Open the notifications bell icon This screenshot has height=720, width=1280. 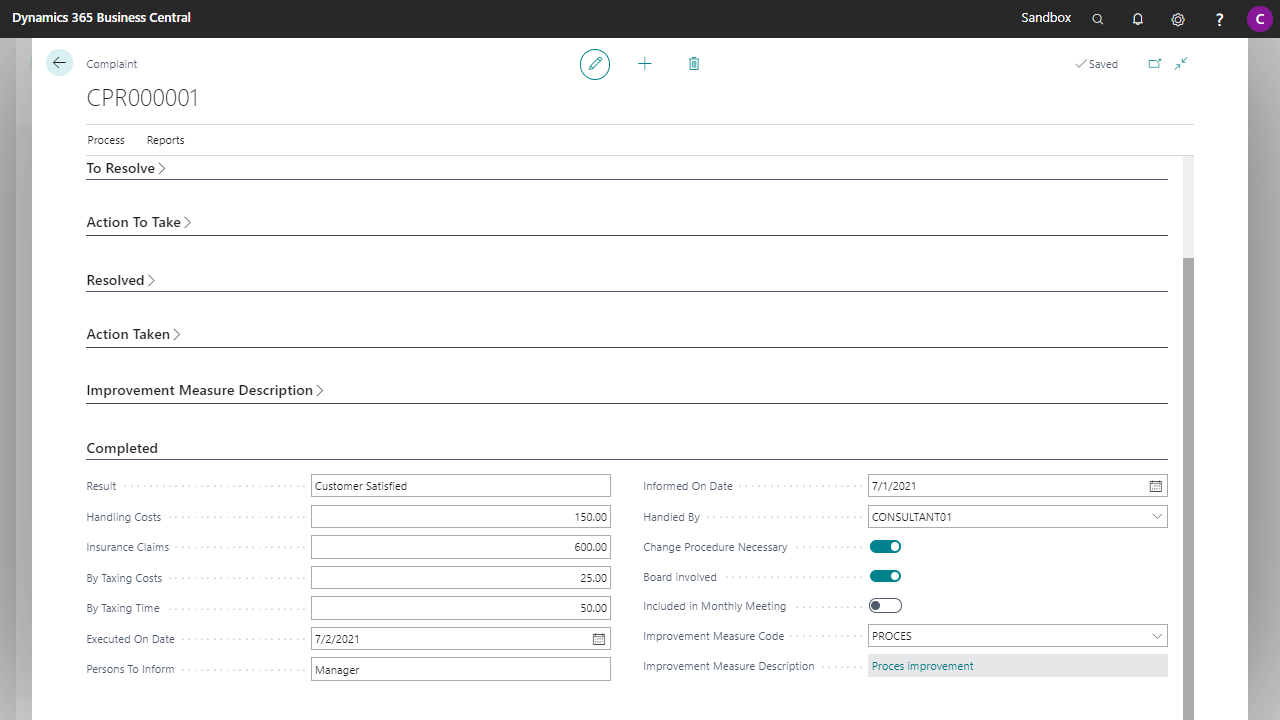pos(1138,19)
